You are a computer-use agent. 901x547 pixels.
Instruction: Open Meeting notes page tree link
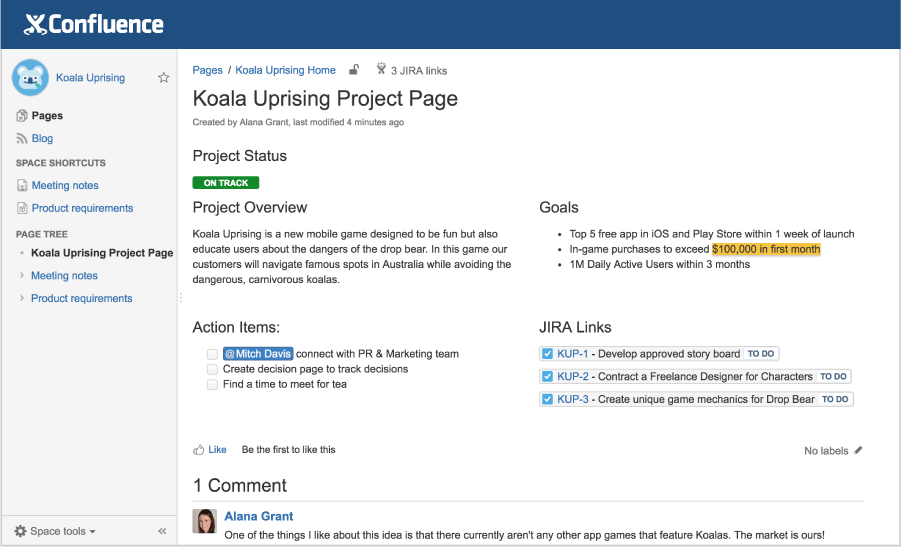click(64, 275)
